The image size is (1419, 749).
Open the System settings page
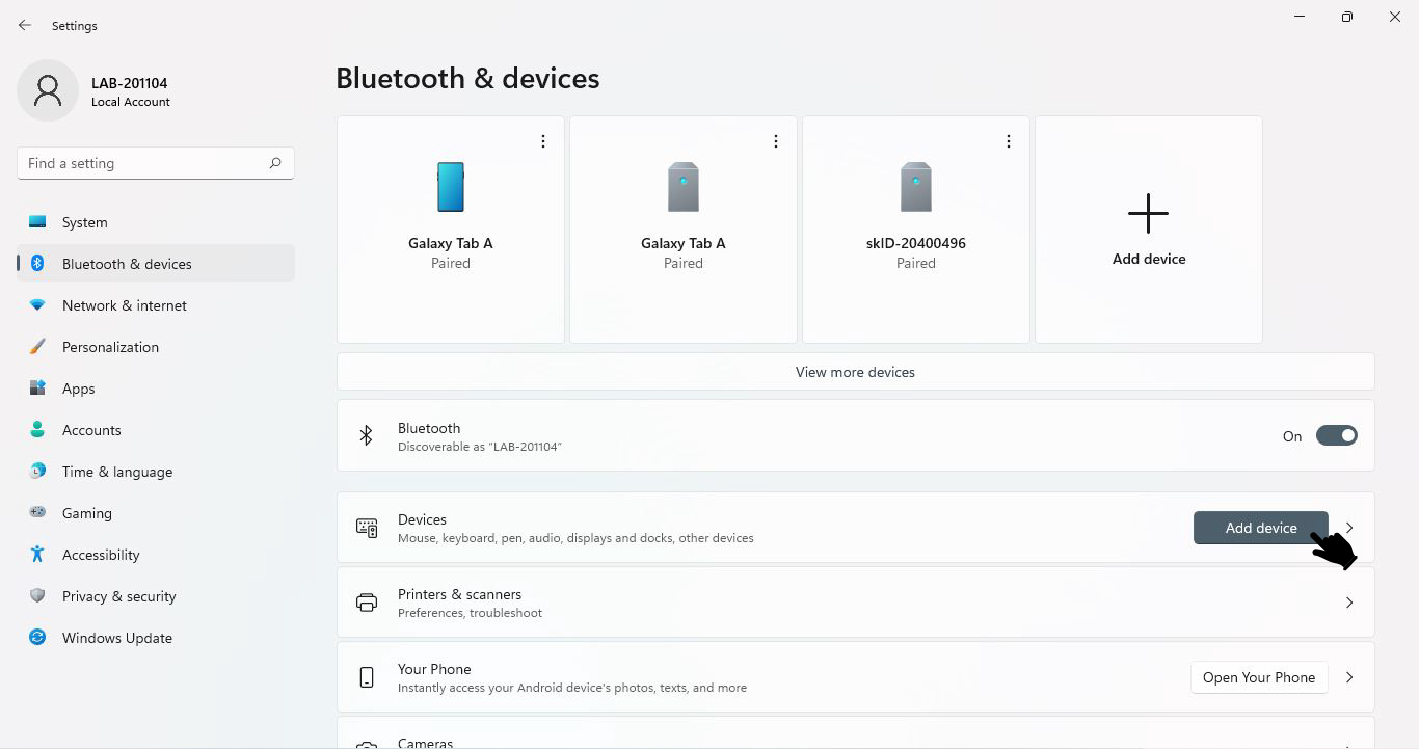(x=85, y=222)
